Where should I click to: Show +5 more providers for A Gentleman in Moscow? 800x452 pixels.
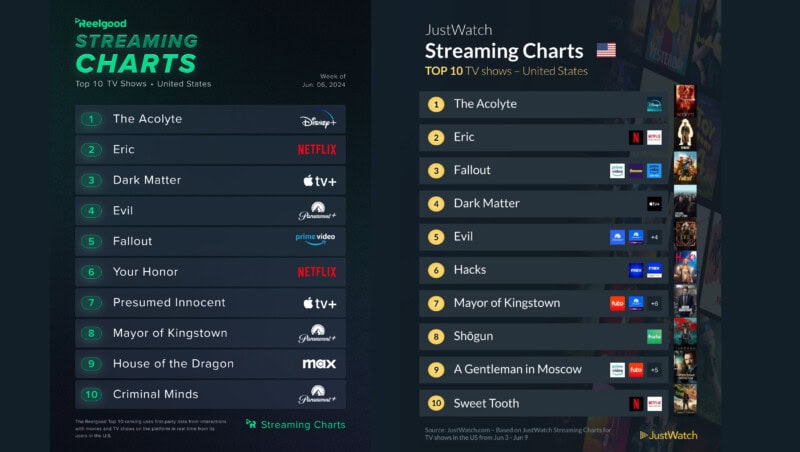tap(654, 369)
